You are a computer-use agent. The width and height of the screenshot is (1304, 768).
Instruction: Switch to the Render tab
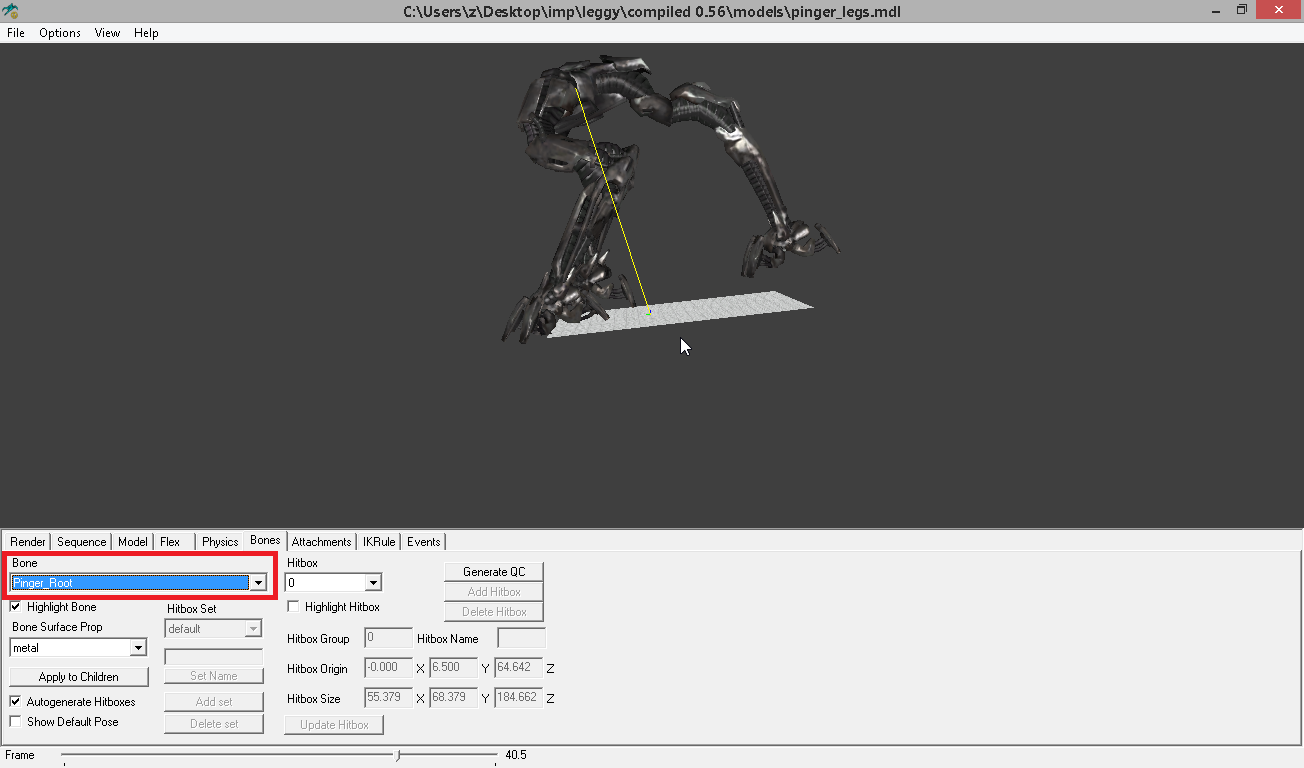(26, 541)
